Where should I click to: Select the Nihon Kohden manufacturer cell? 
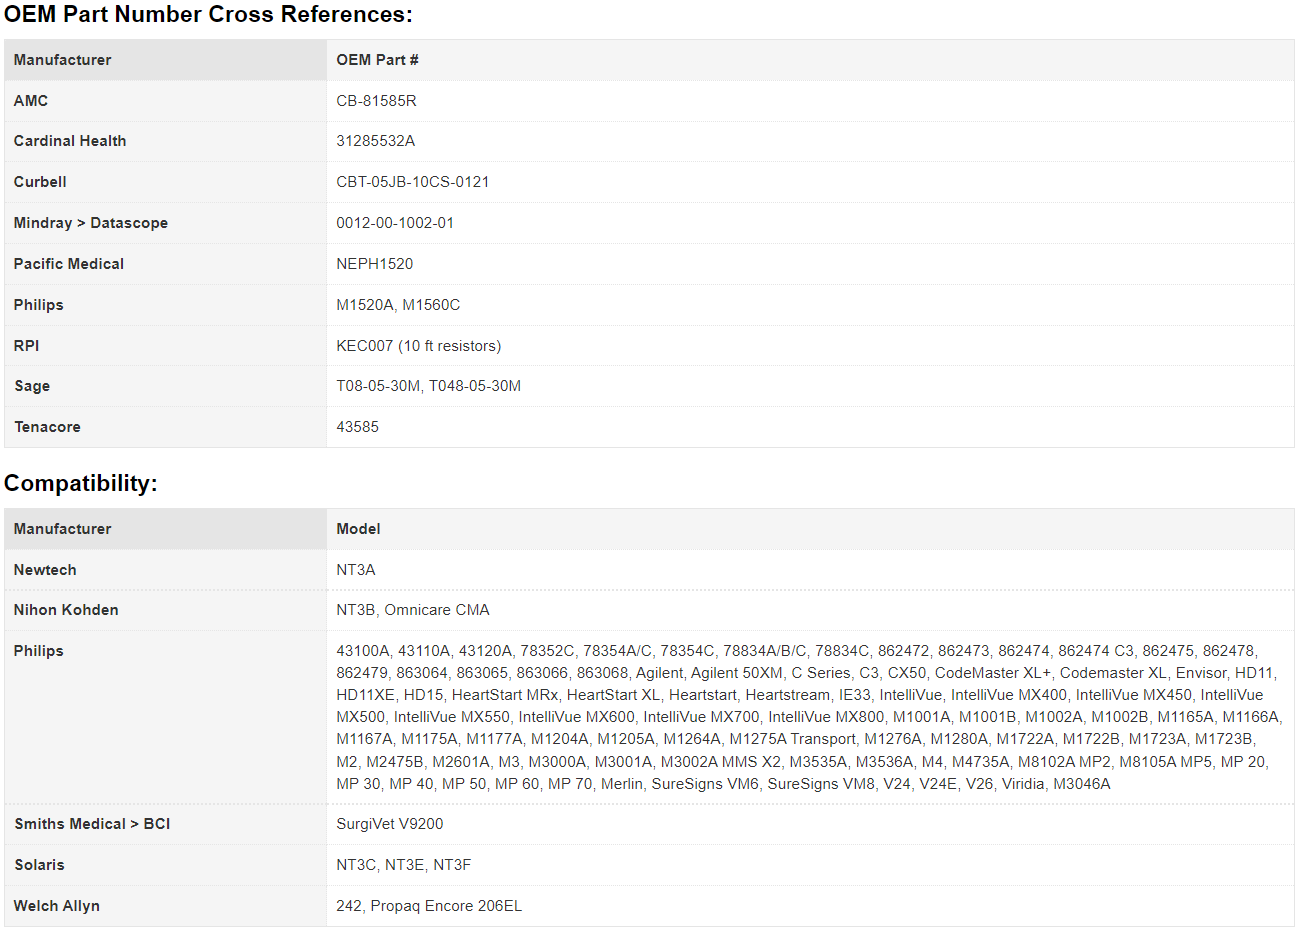165,610
